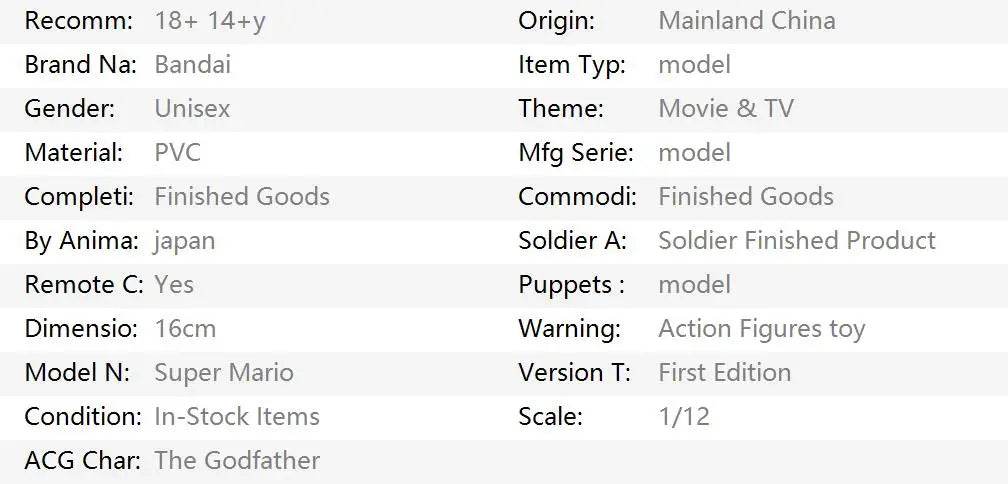Select the Mainland China origin value

(x=746, y=21)
